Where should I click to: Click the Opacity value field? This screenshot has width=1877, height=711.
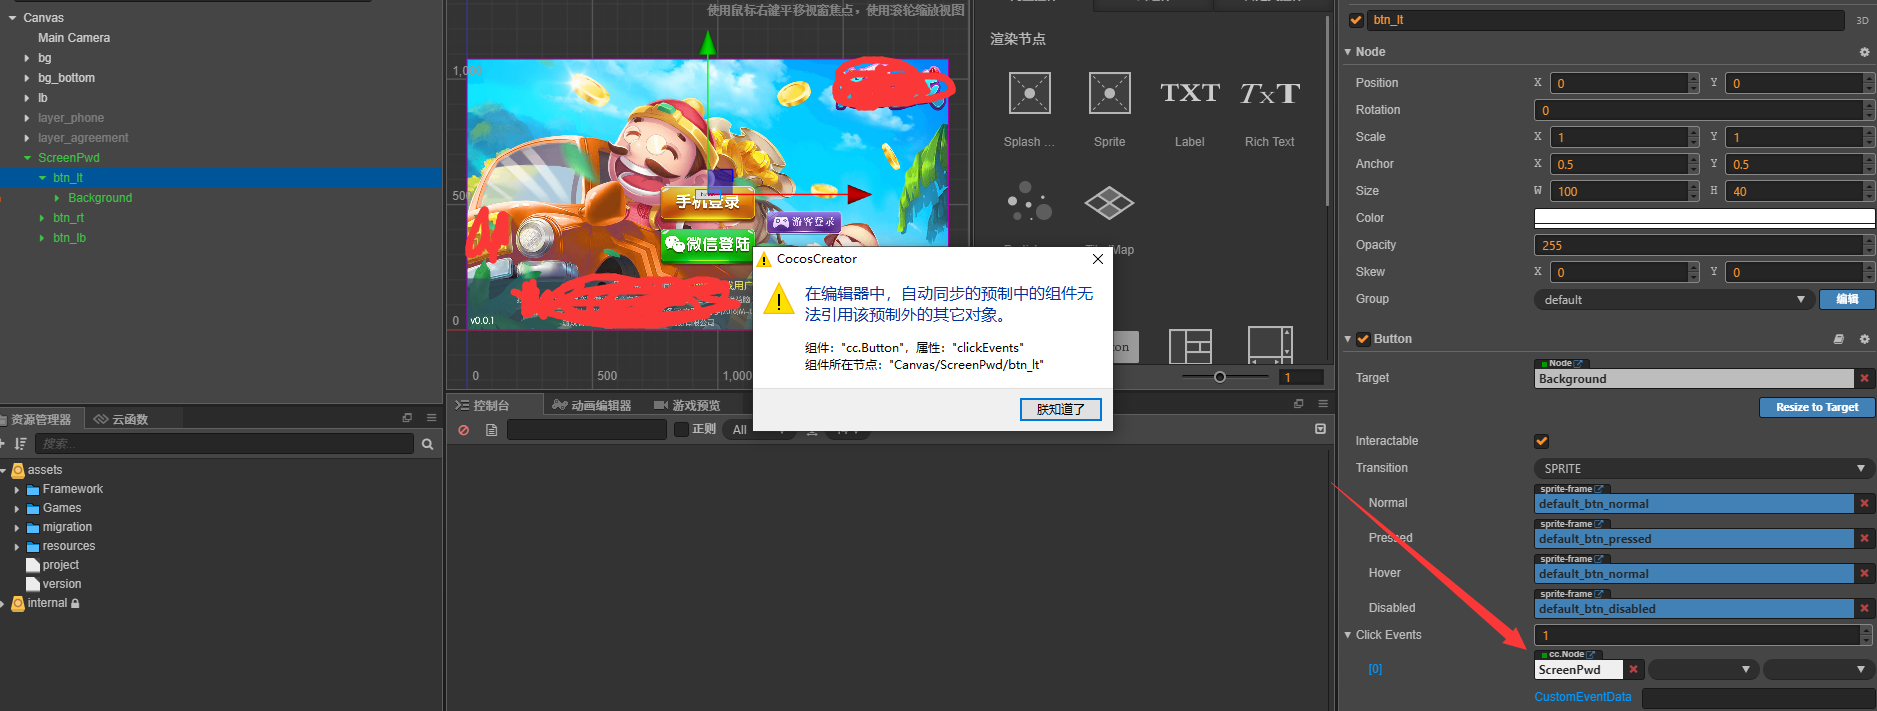click(1698, 245)
